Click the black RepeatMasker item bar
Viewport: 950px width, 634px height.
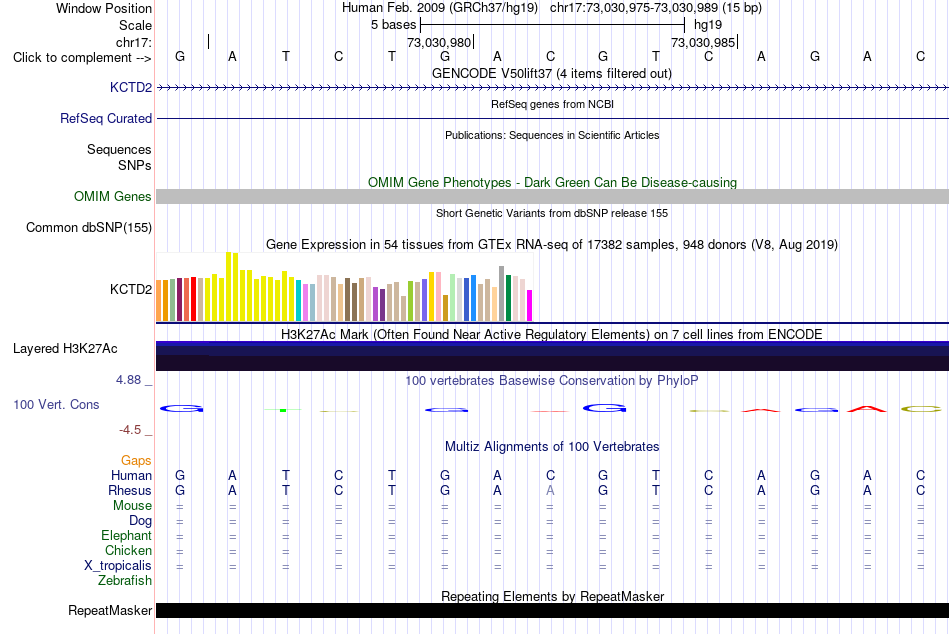553,610
